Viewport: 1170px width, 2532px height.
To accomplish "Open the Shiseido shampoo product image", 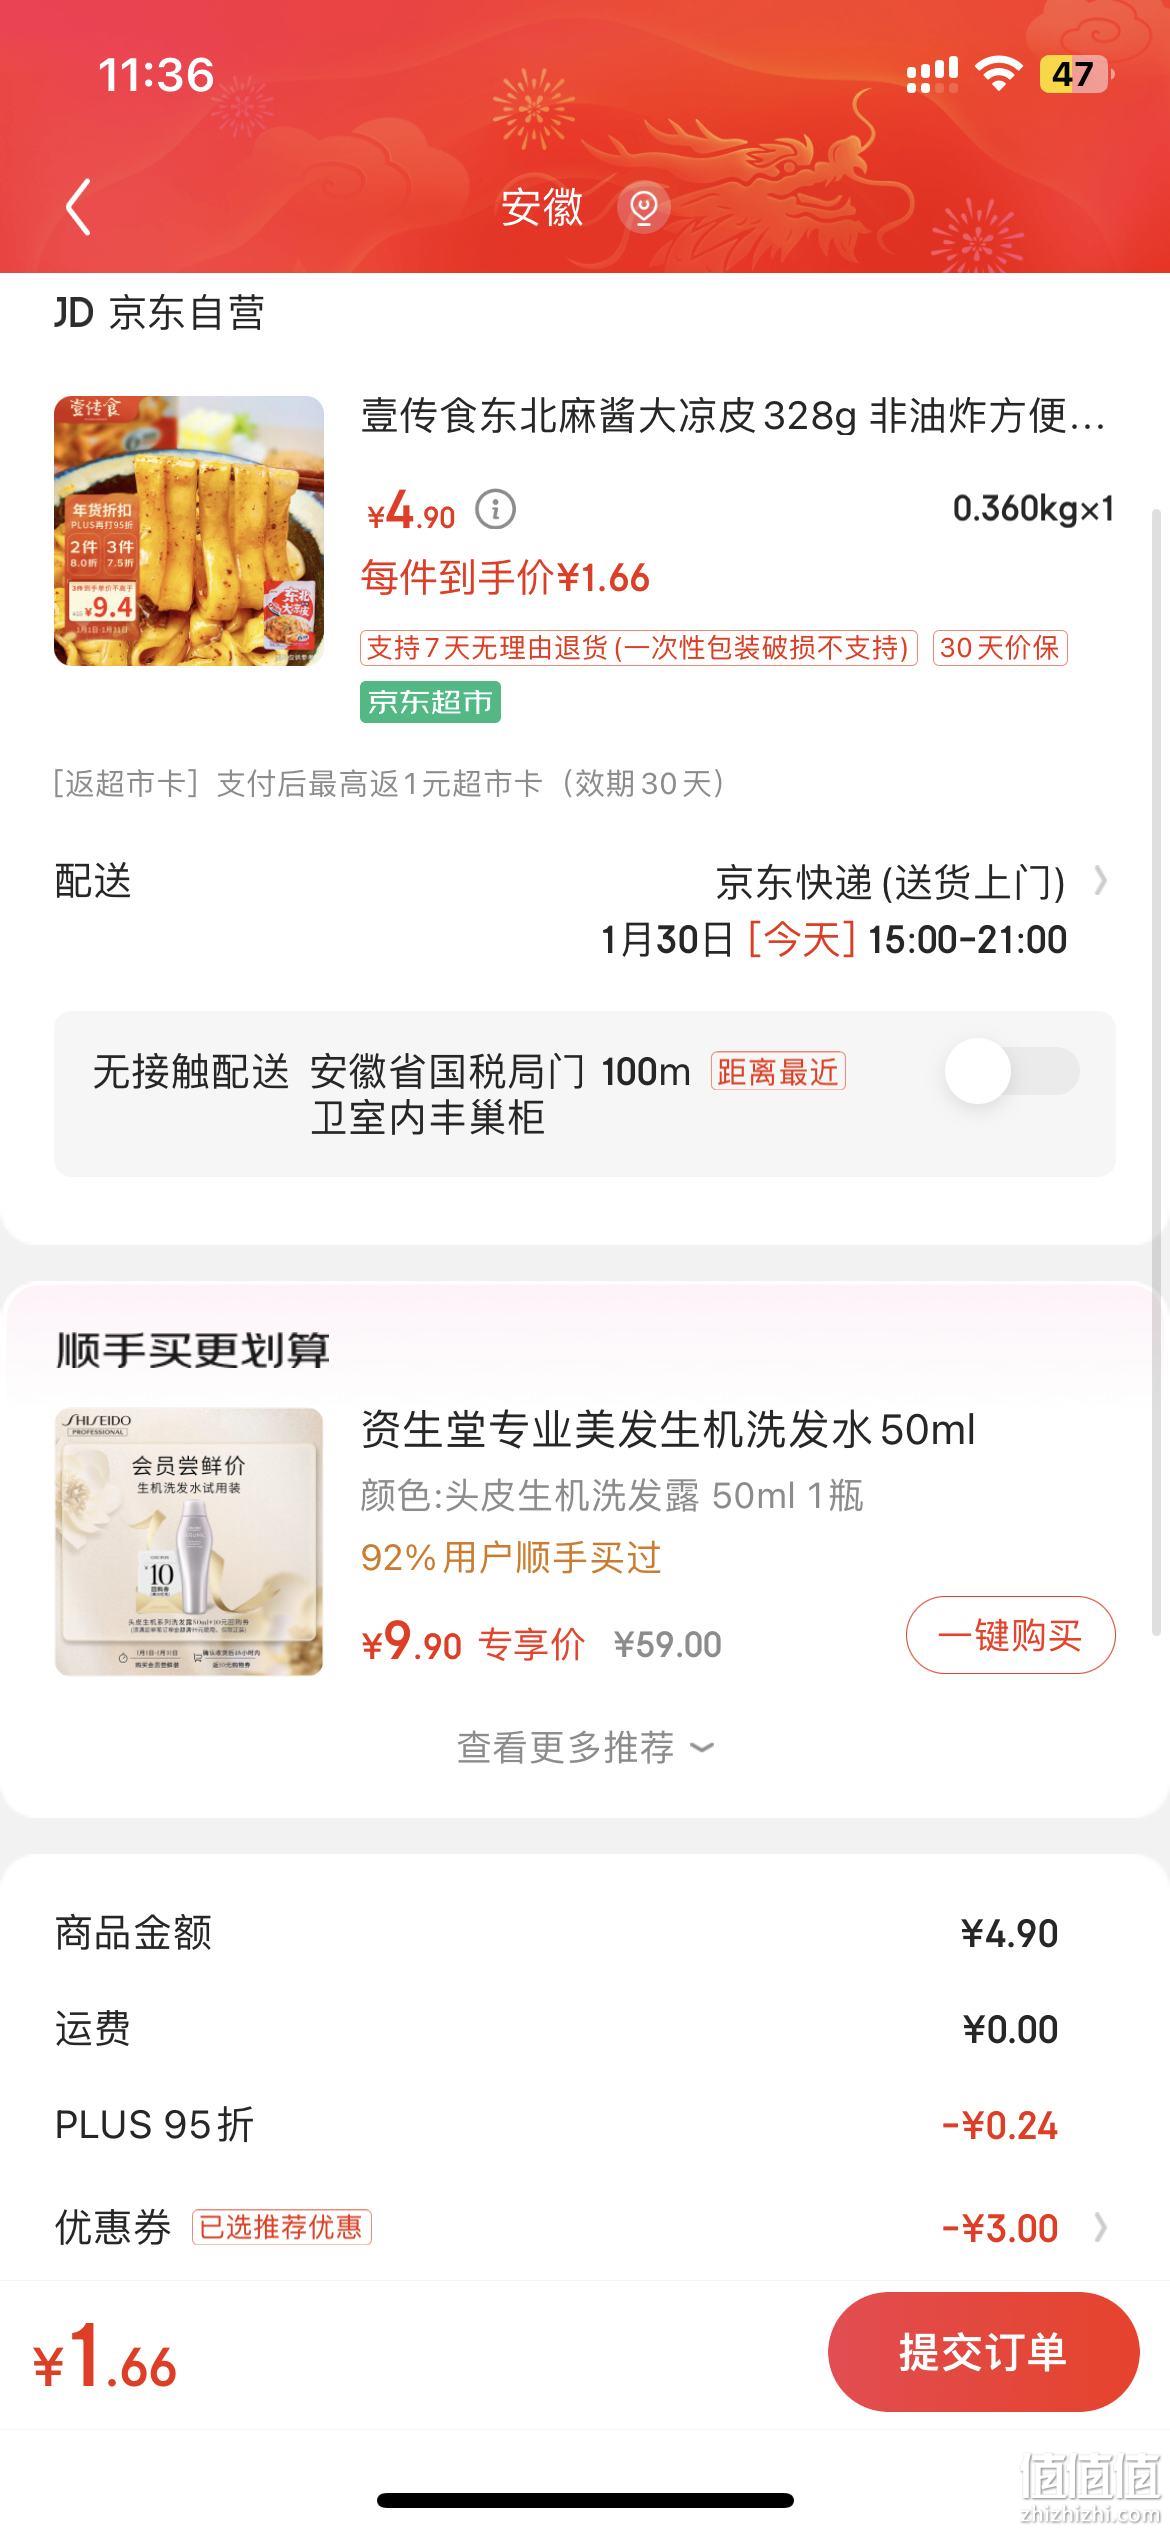I will [189, 1542].
